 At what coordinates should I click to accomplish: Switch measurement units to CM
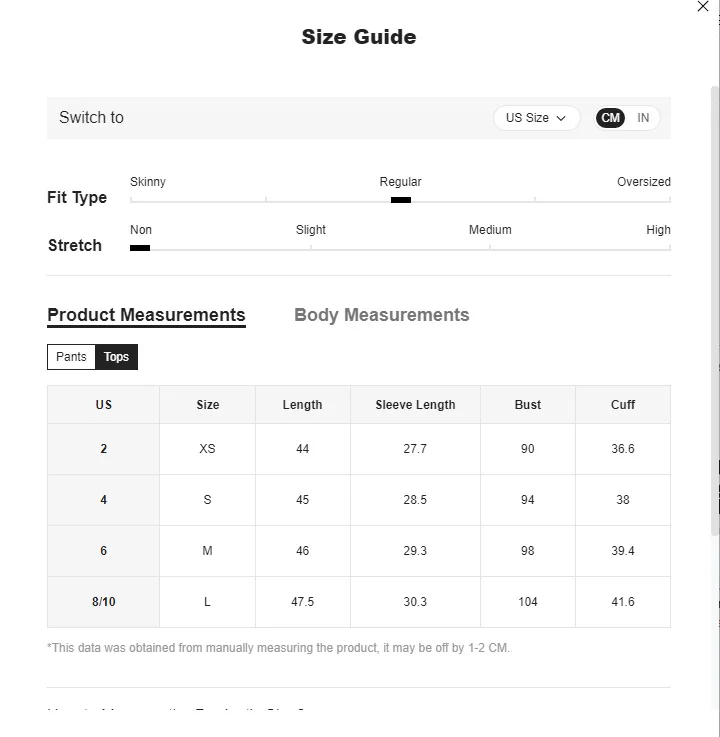click(611, 118)
